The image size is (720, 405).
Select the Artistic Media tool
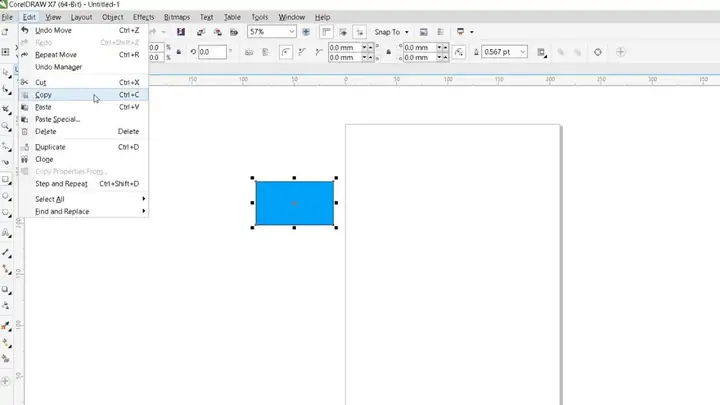[x=6, y=163]
